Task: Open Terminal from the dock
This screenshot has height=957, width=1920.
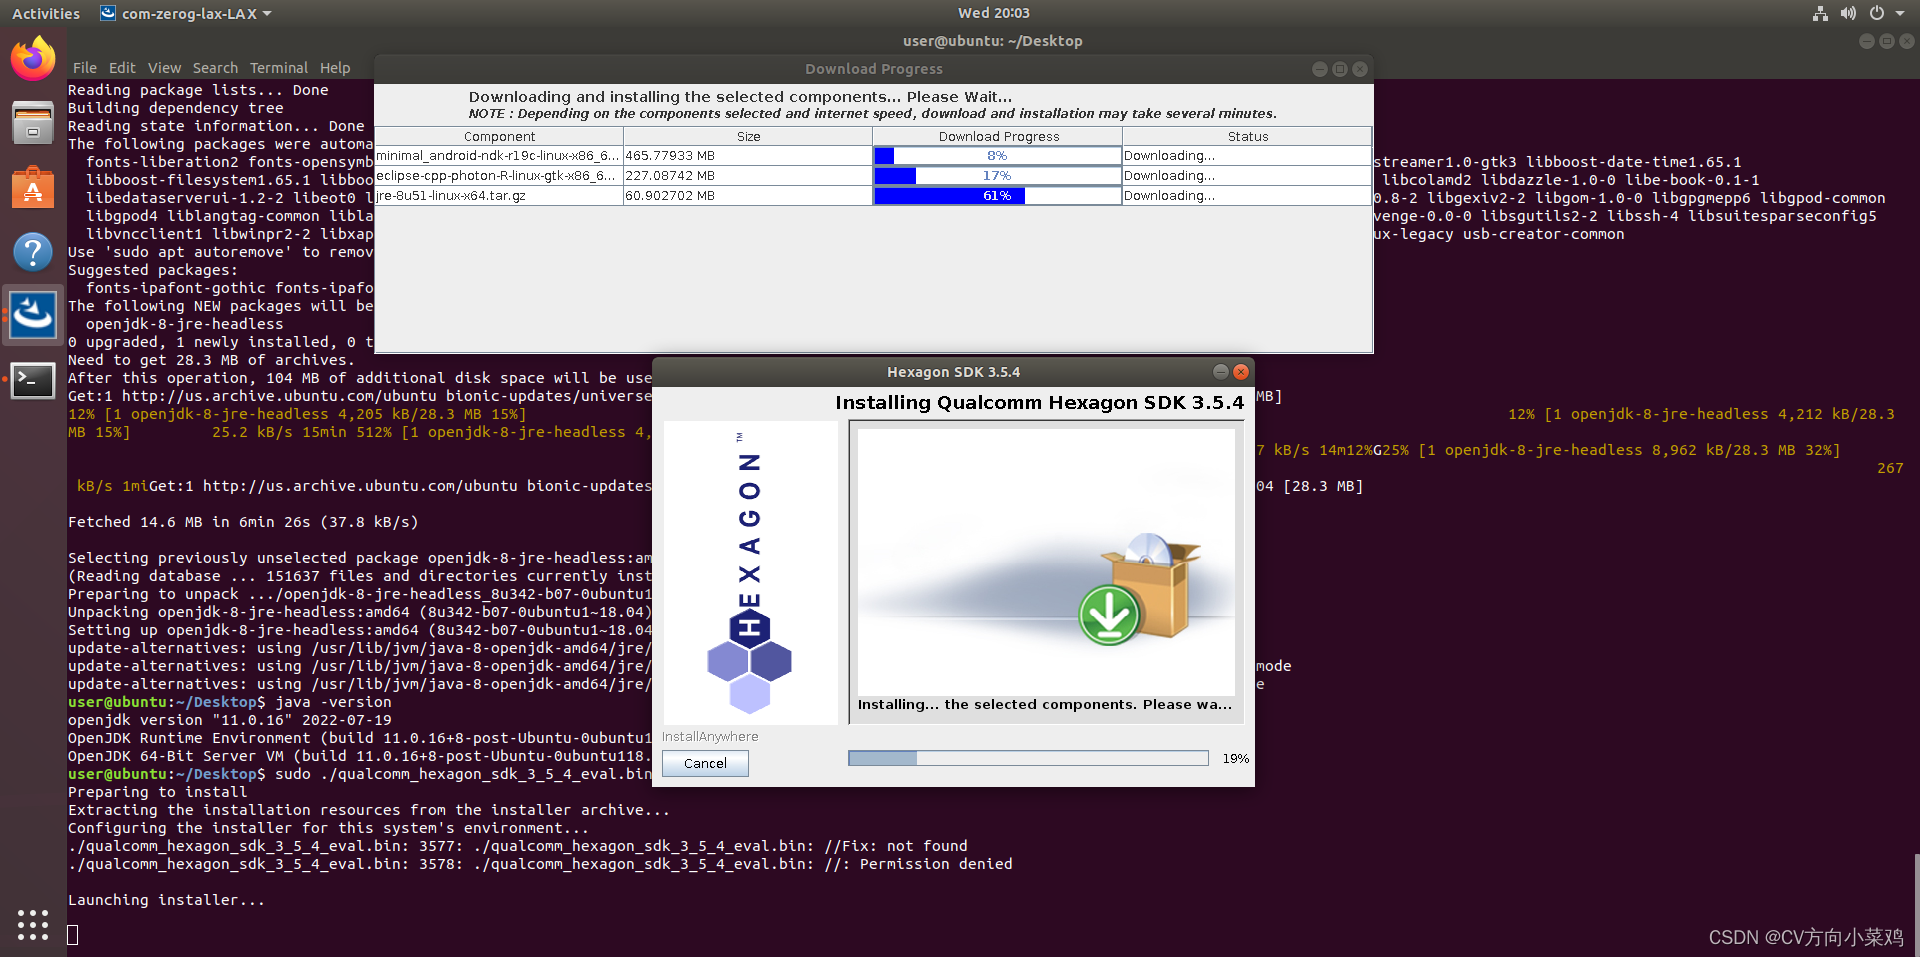Action: coord(33,380)
